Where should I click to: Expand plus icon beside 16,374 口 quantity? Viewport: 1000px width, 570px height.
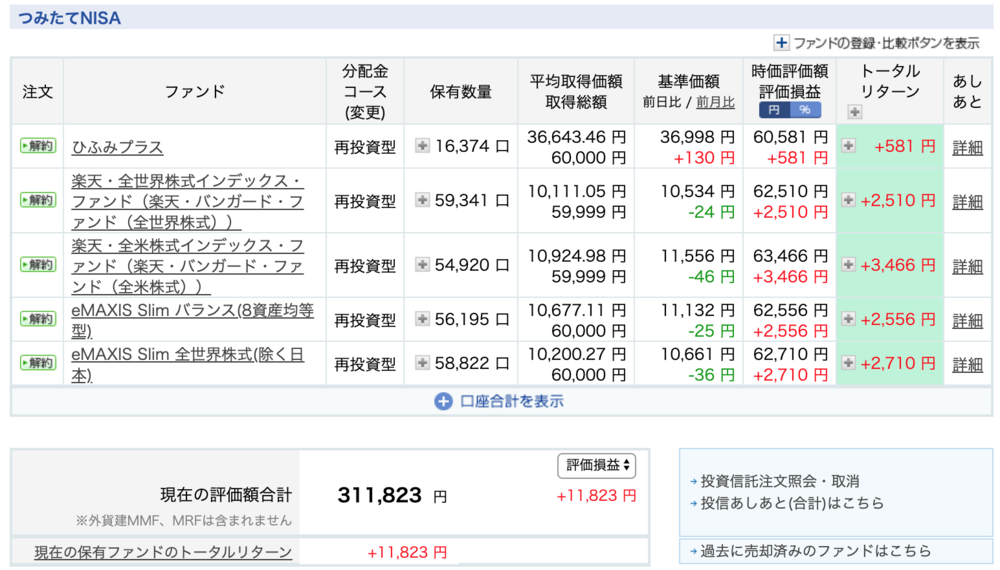(422, 146)
